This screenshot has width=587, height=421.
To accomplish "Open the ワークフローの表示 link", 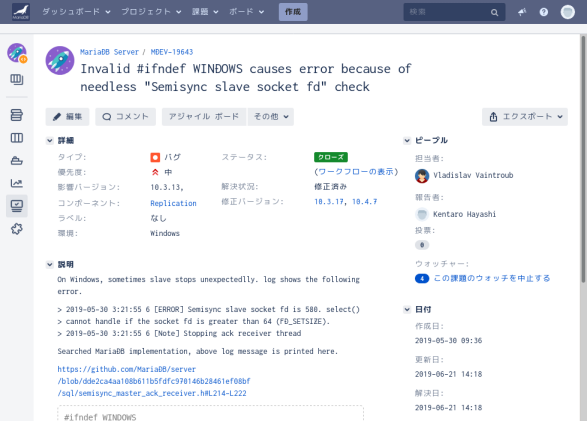I will click(x=356, y=172).
